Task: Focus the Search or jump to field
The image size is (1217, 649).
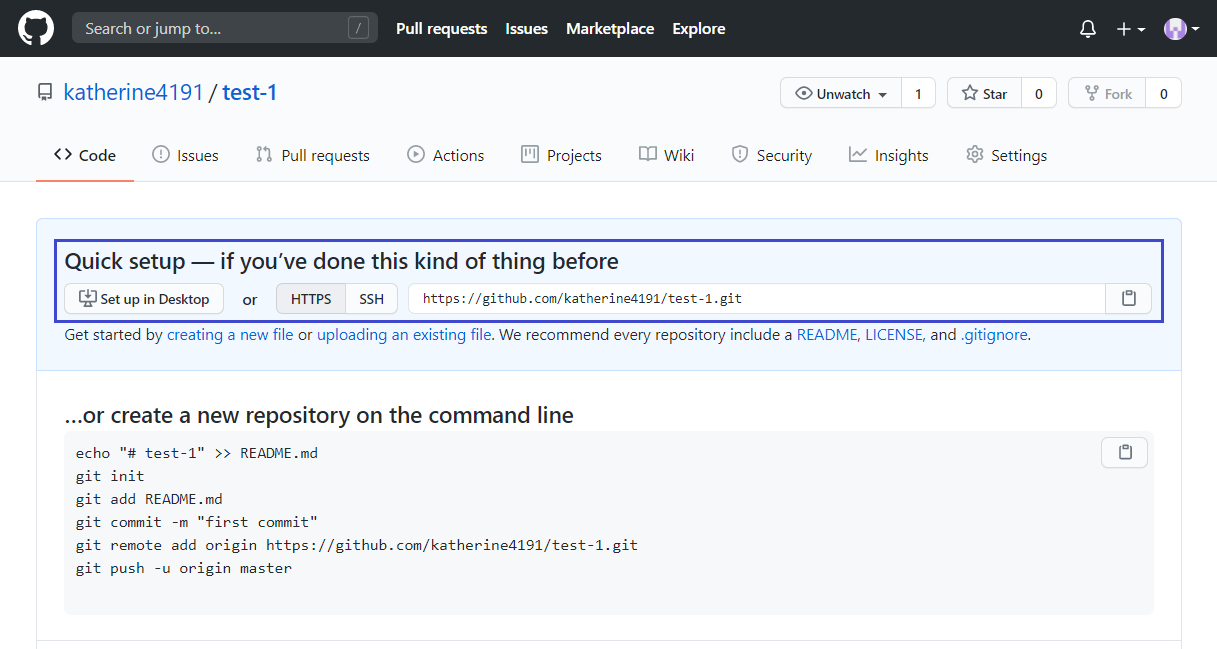Action: (x=225, y=28)
